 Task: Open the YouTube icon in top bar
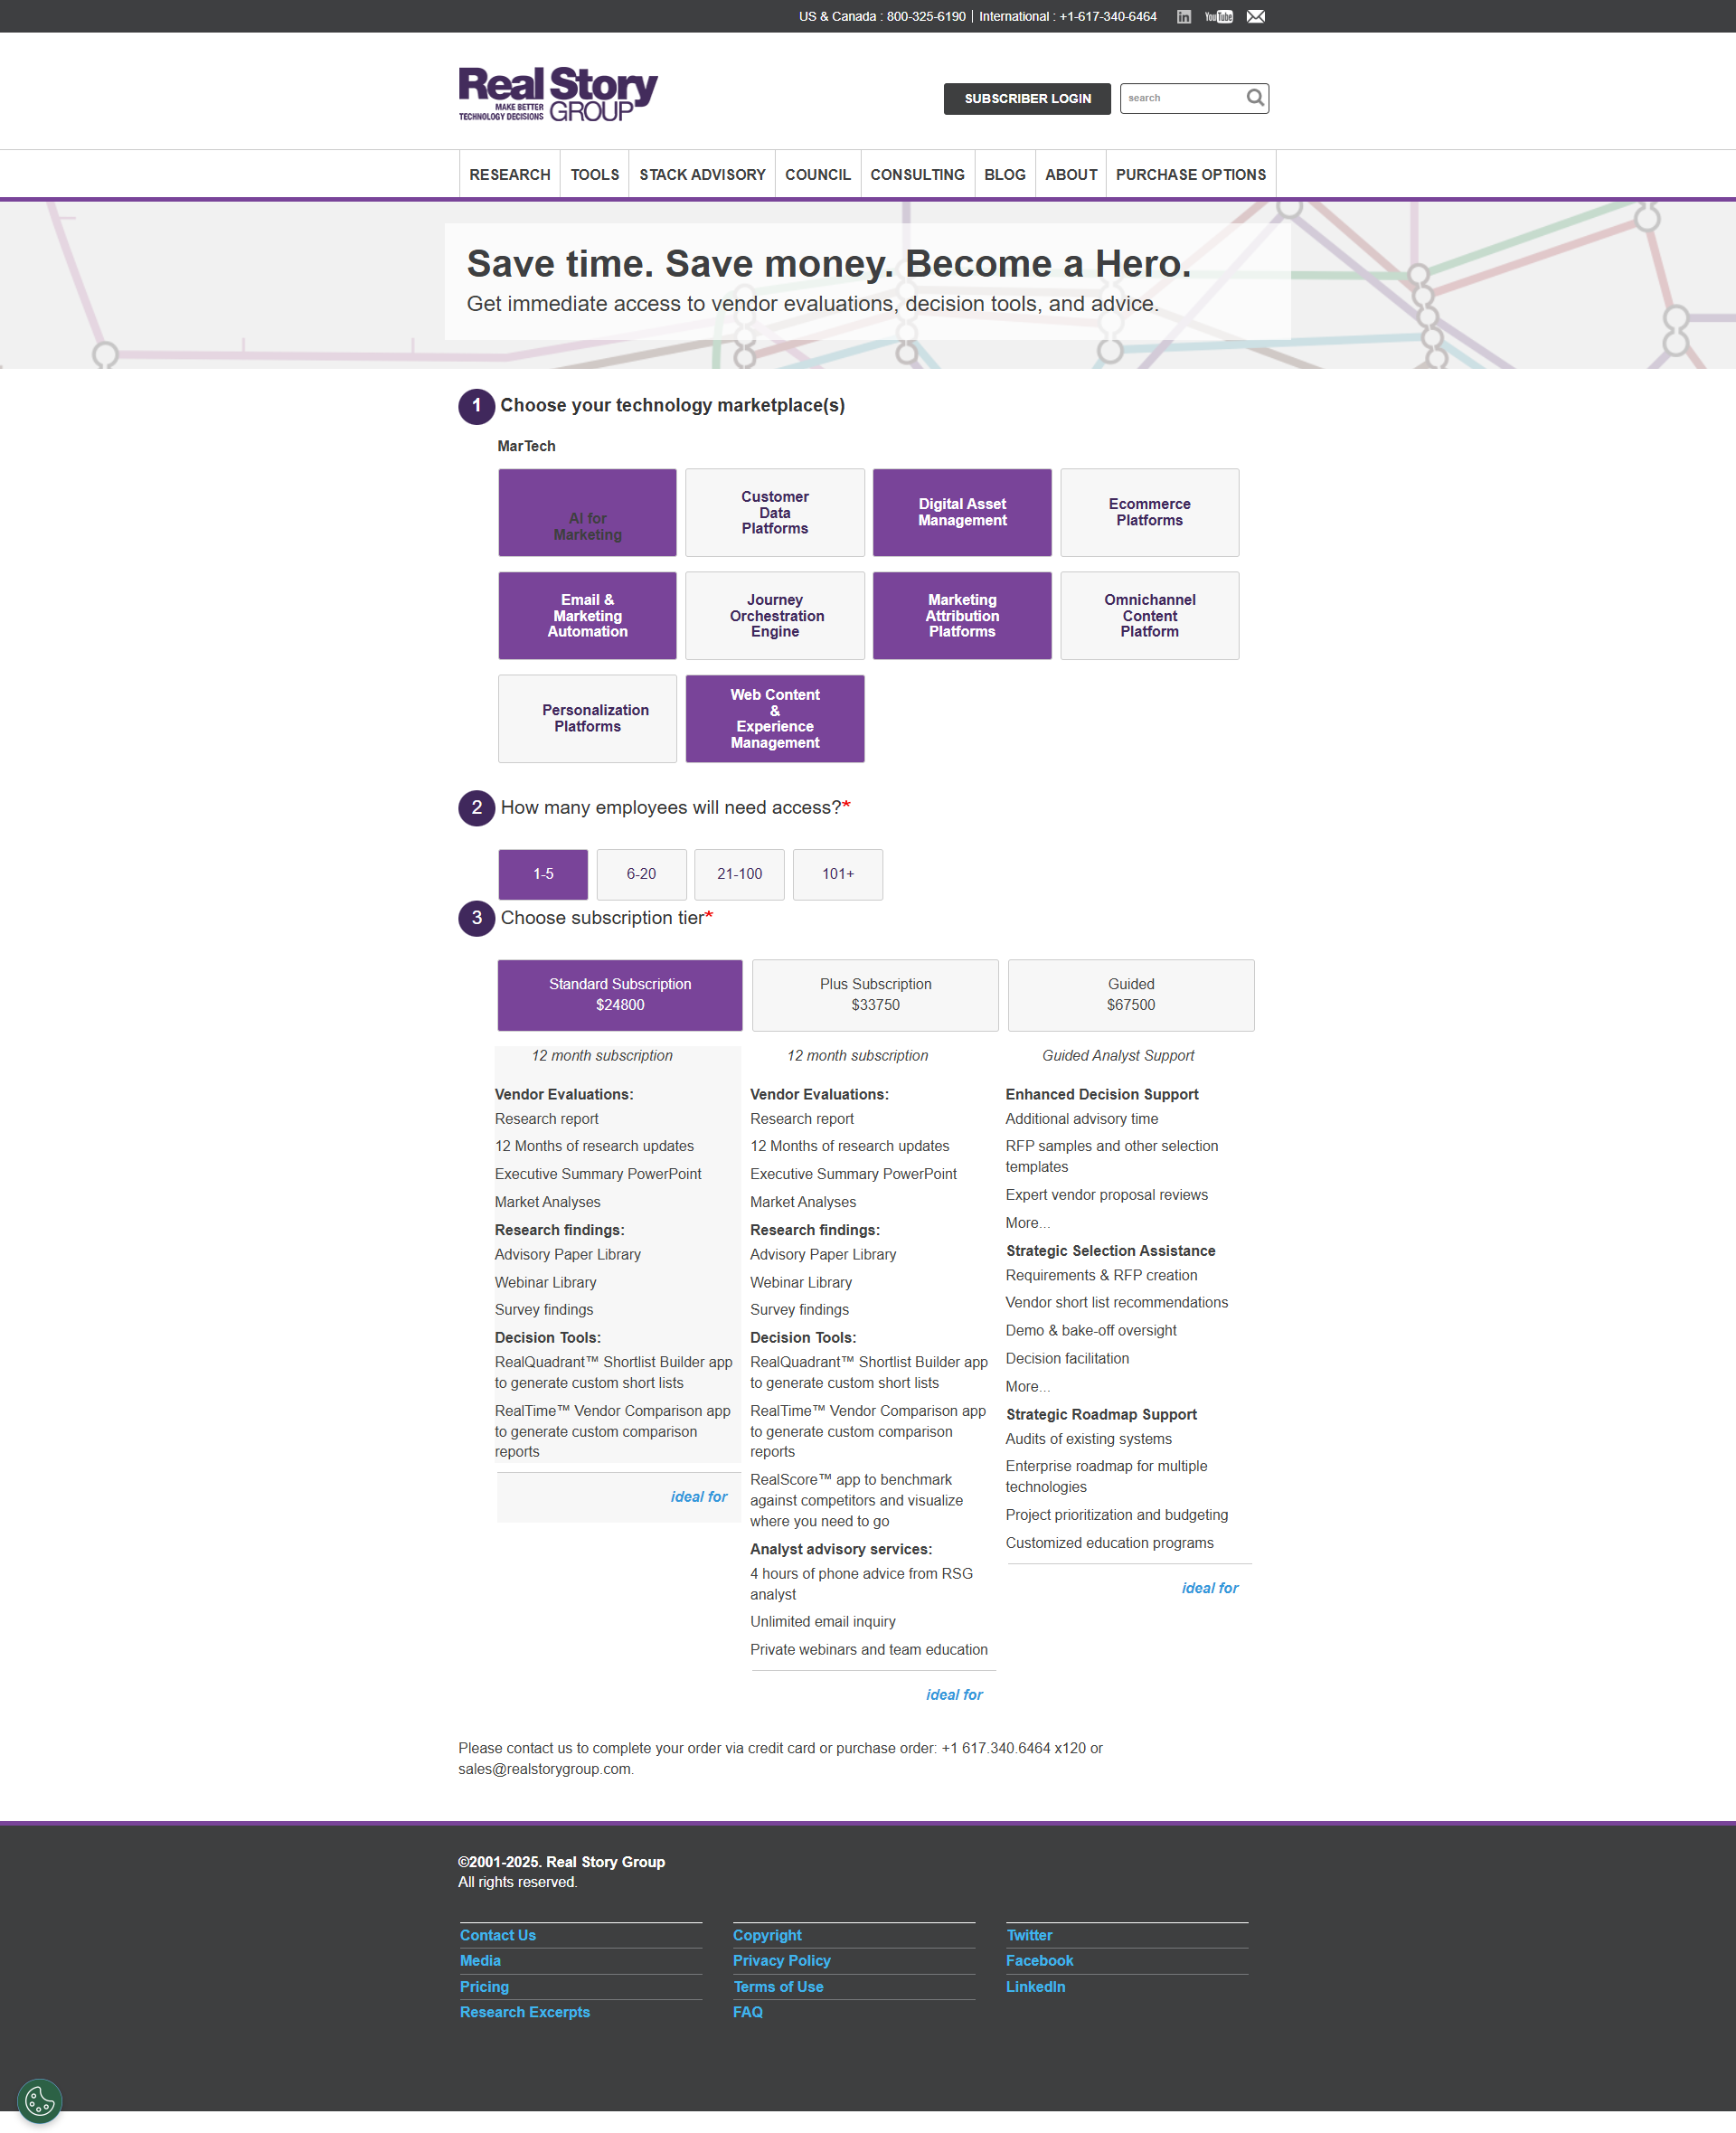1218,16
